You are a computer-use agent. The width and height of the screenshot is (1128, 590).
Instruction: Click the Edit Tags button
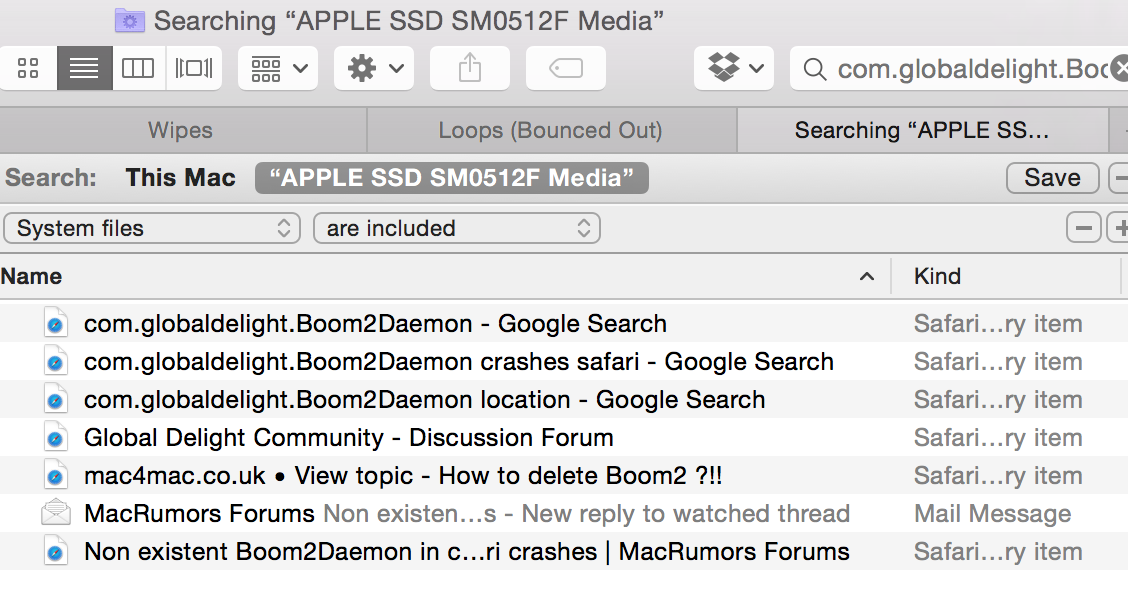click(566, 68)
